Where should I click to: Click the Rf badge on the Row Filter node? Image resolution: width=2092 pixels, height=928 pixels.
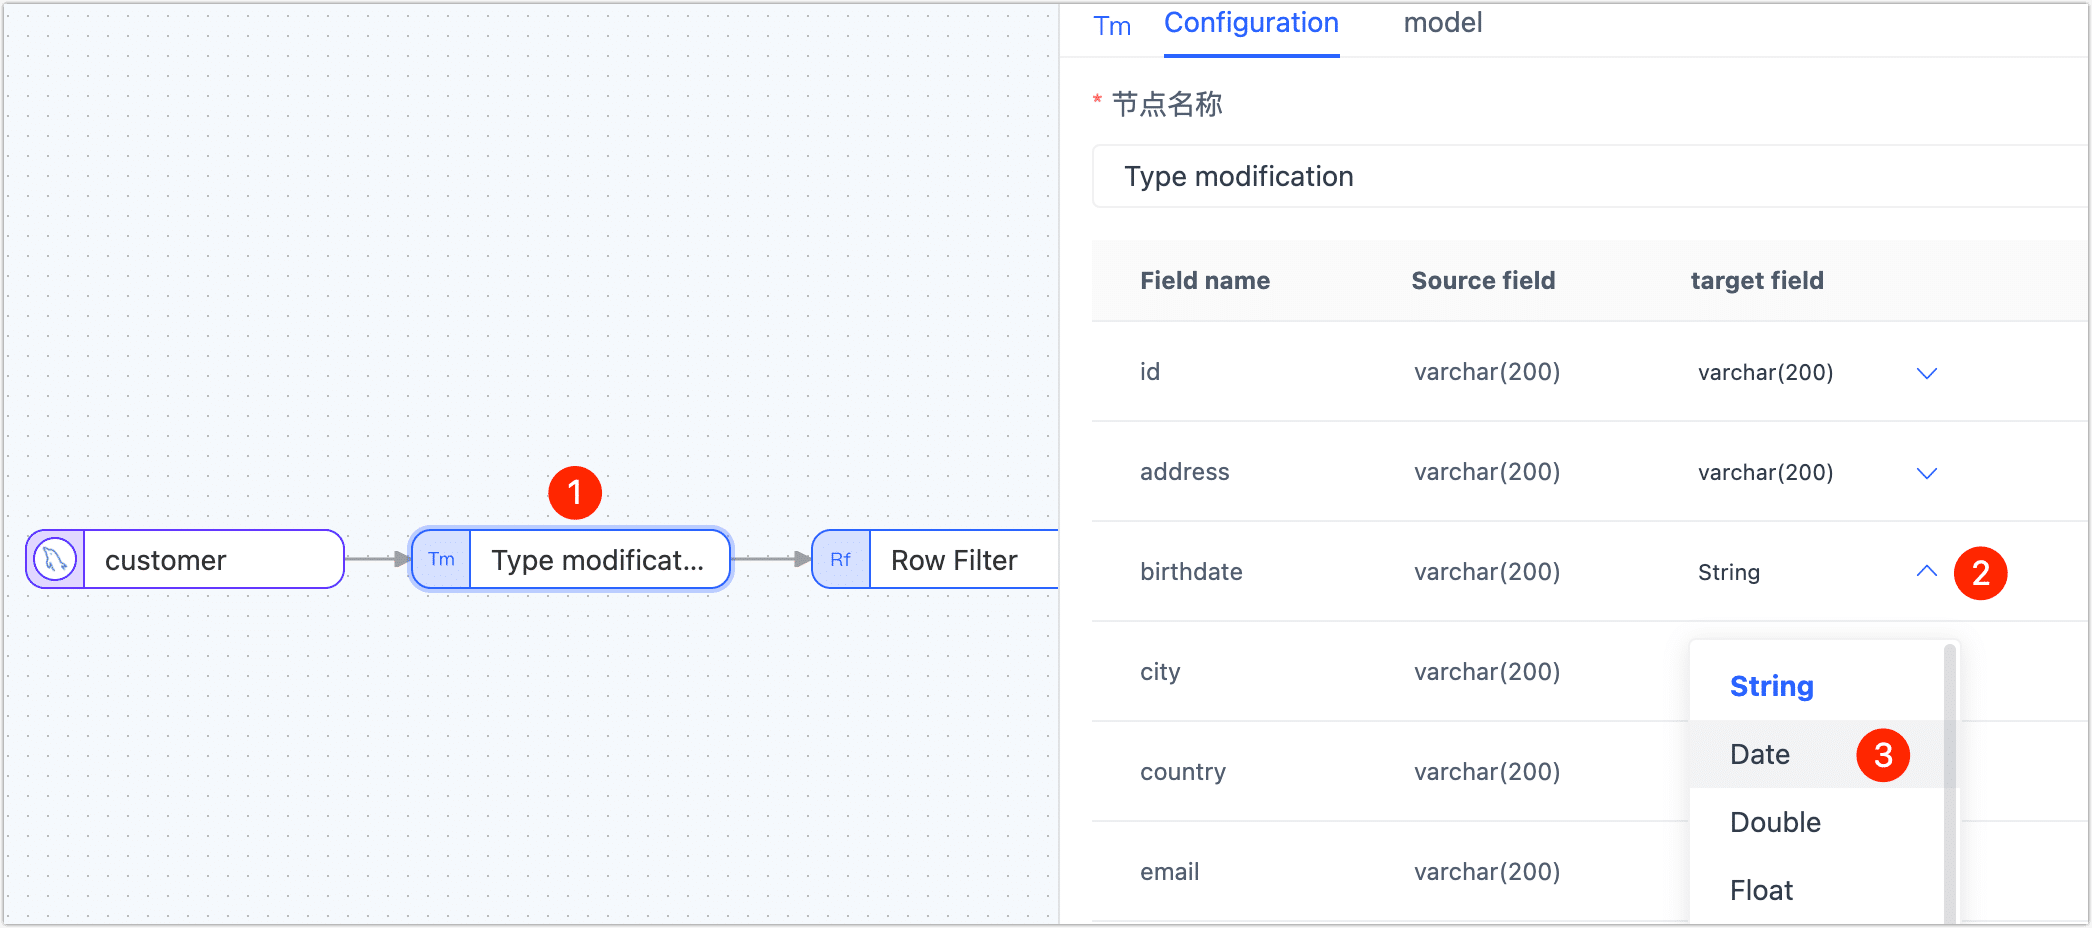coord(840,559)
